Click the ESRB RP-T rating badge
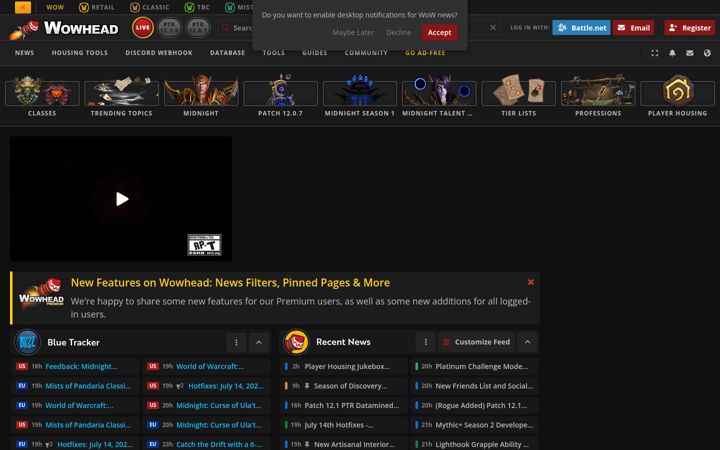The width and height of the screenshot is (720, 450). pos(204,245)
